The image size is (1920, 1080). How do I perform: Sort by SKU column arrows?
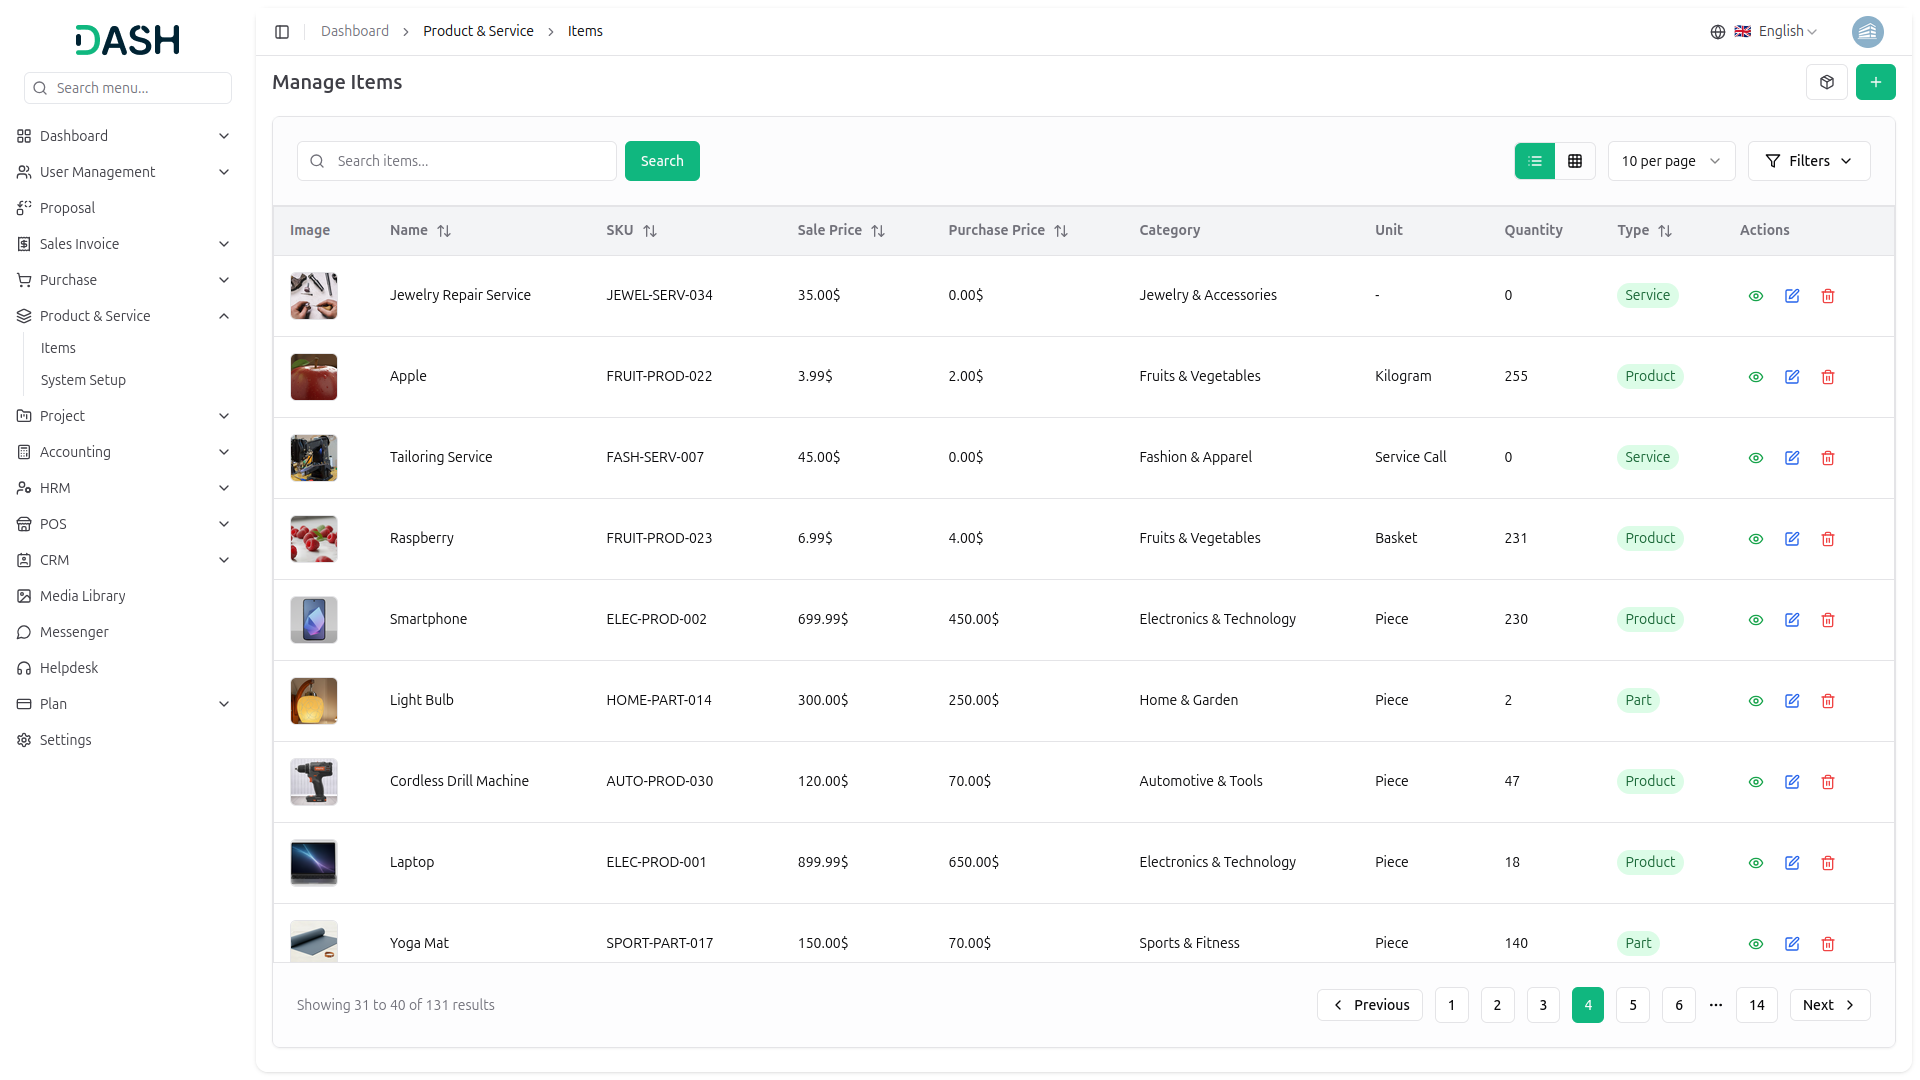tap(650, 231)
